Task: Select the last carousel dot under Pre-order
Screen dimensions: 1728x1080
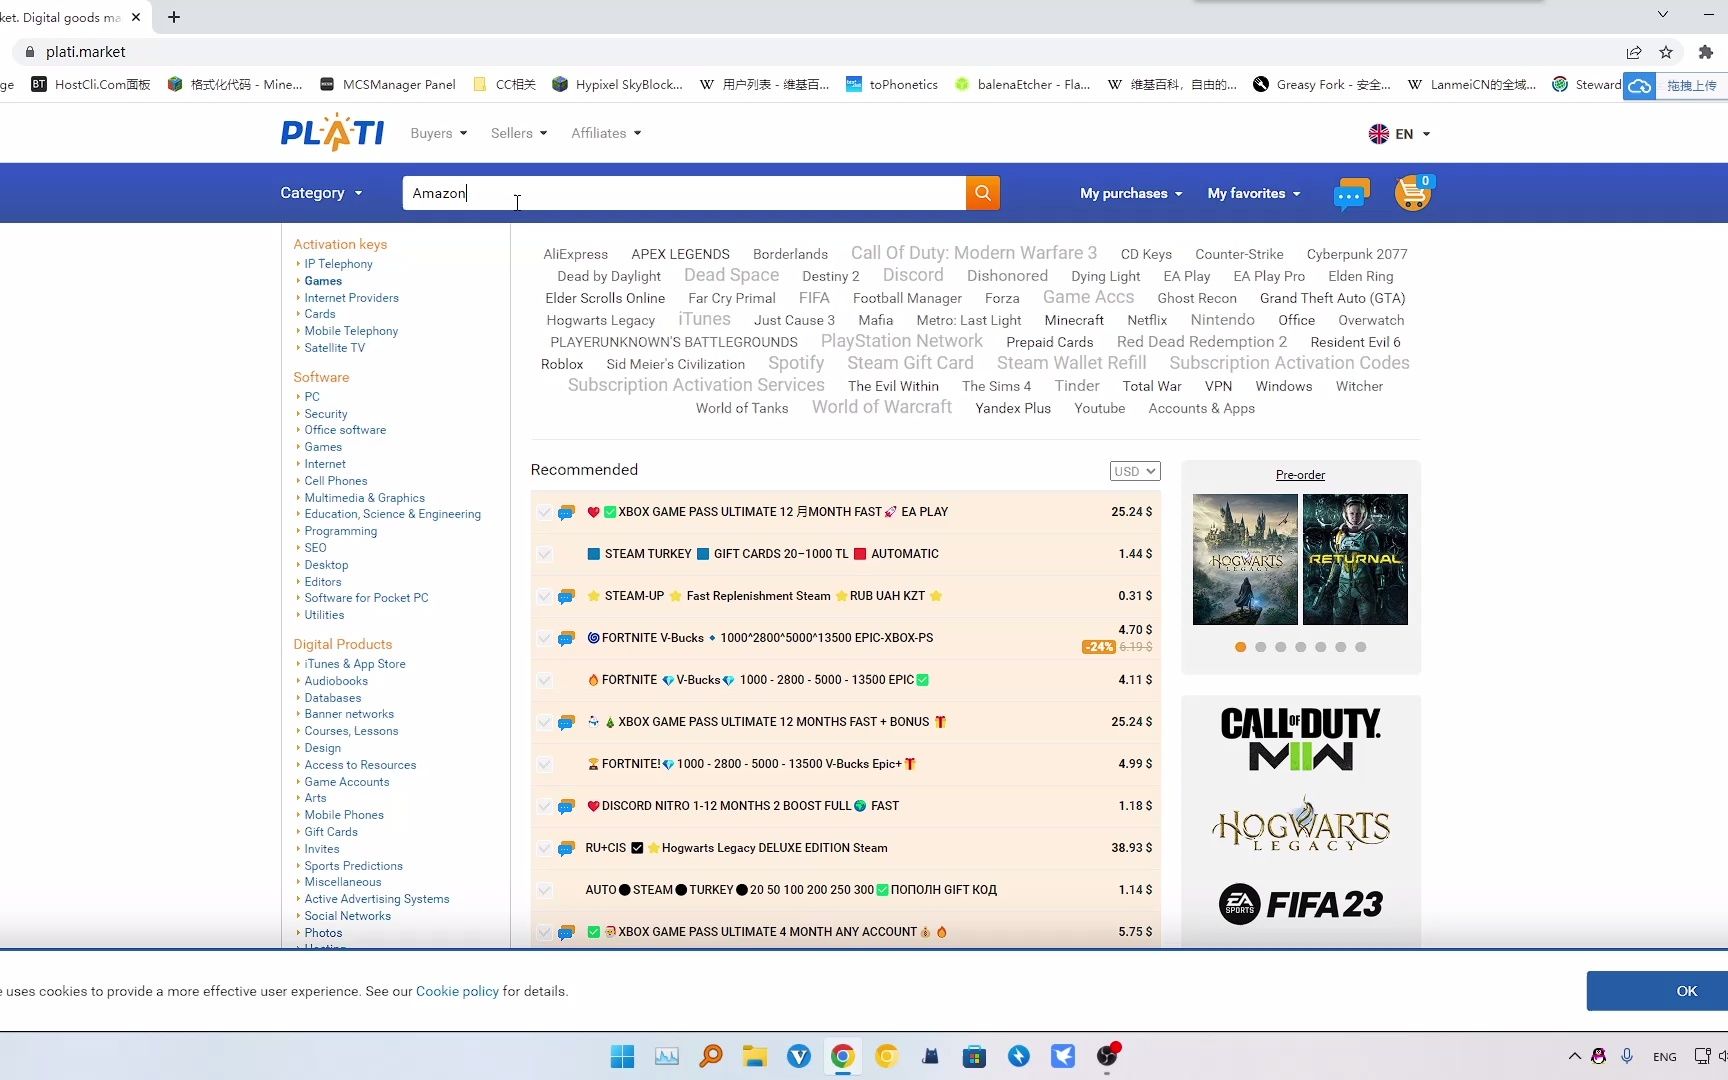Action: click(1361, 647)
